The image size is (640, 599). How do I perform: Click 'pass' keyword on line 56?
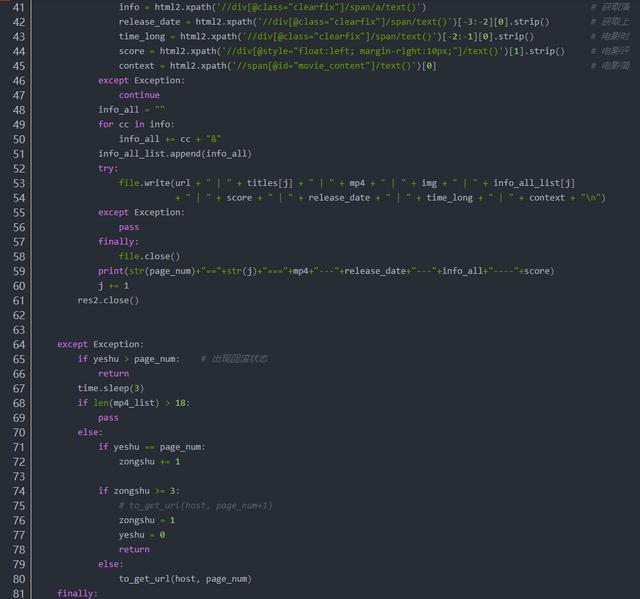tap(129, 227)
